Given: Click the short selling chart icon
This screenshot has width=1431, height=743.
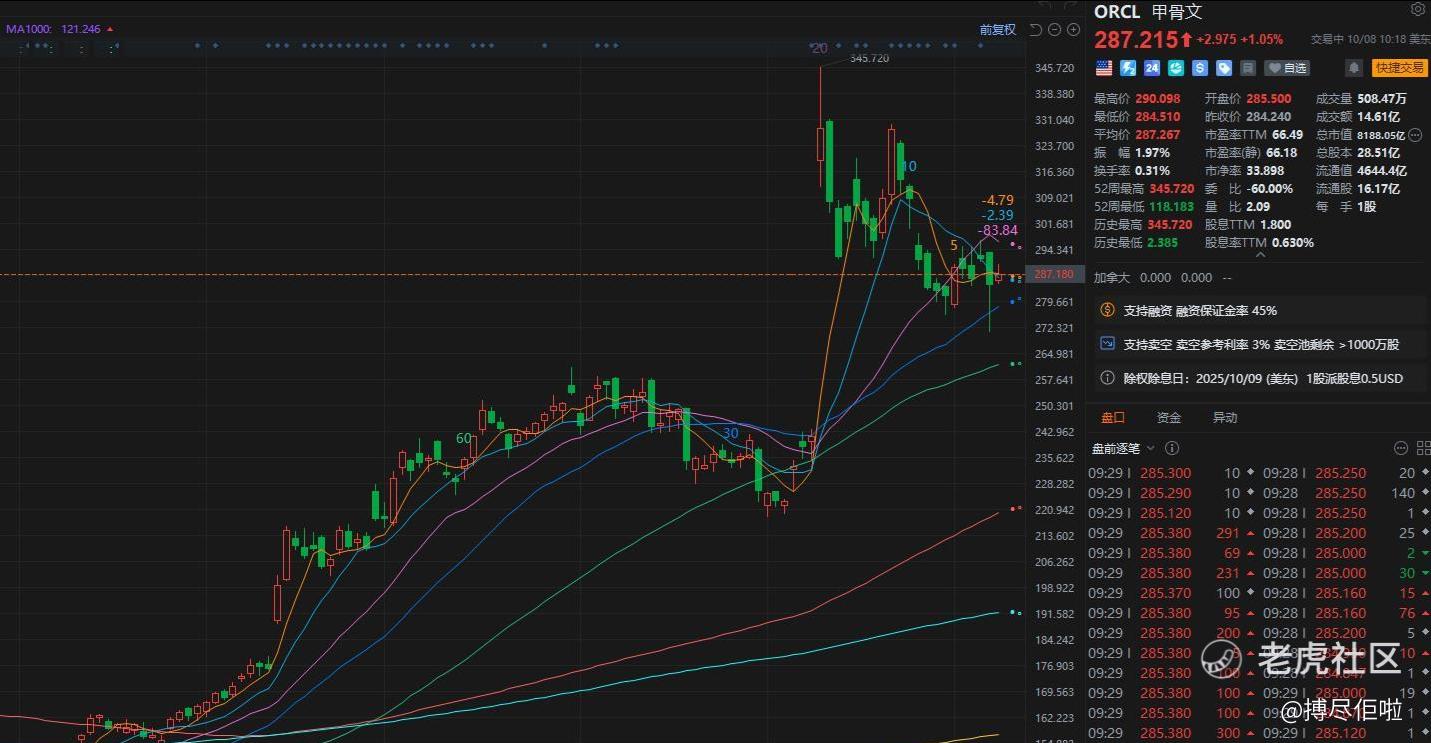Looking at the screenshot, I should [1107, 344].
